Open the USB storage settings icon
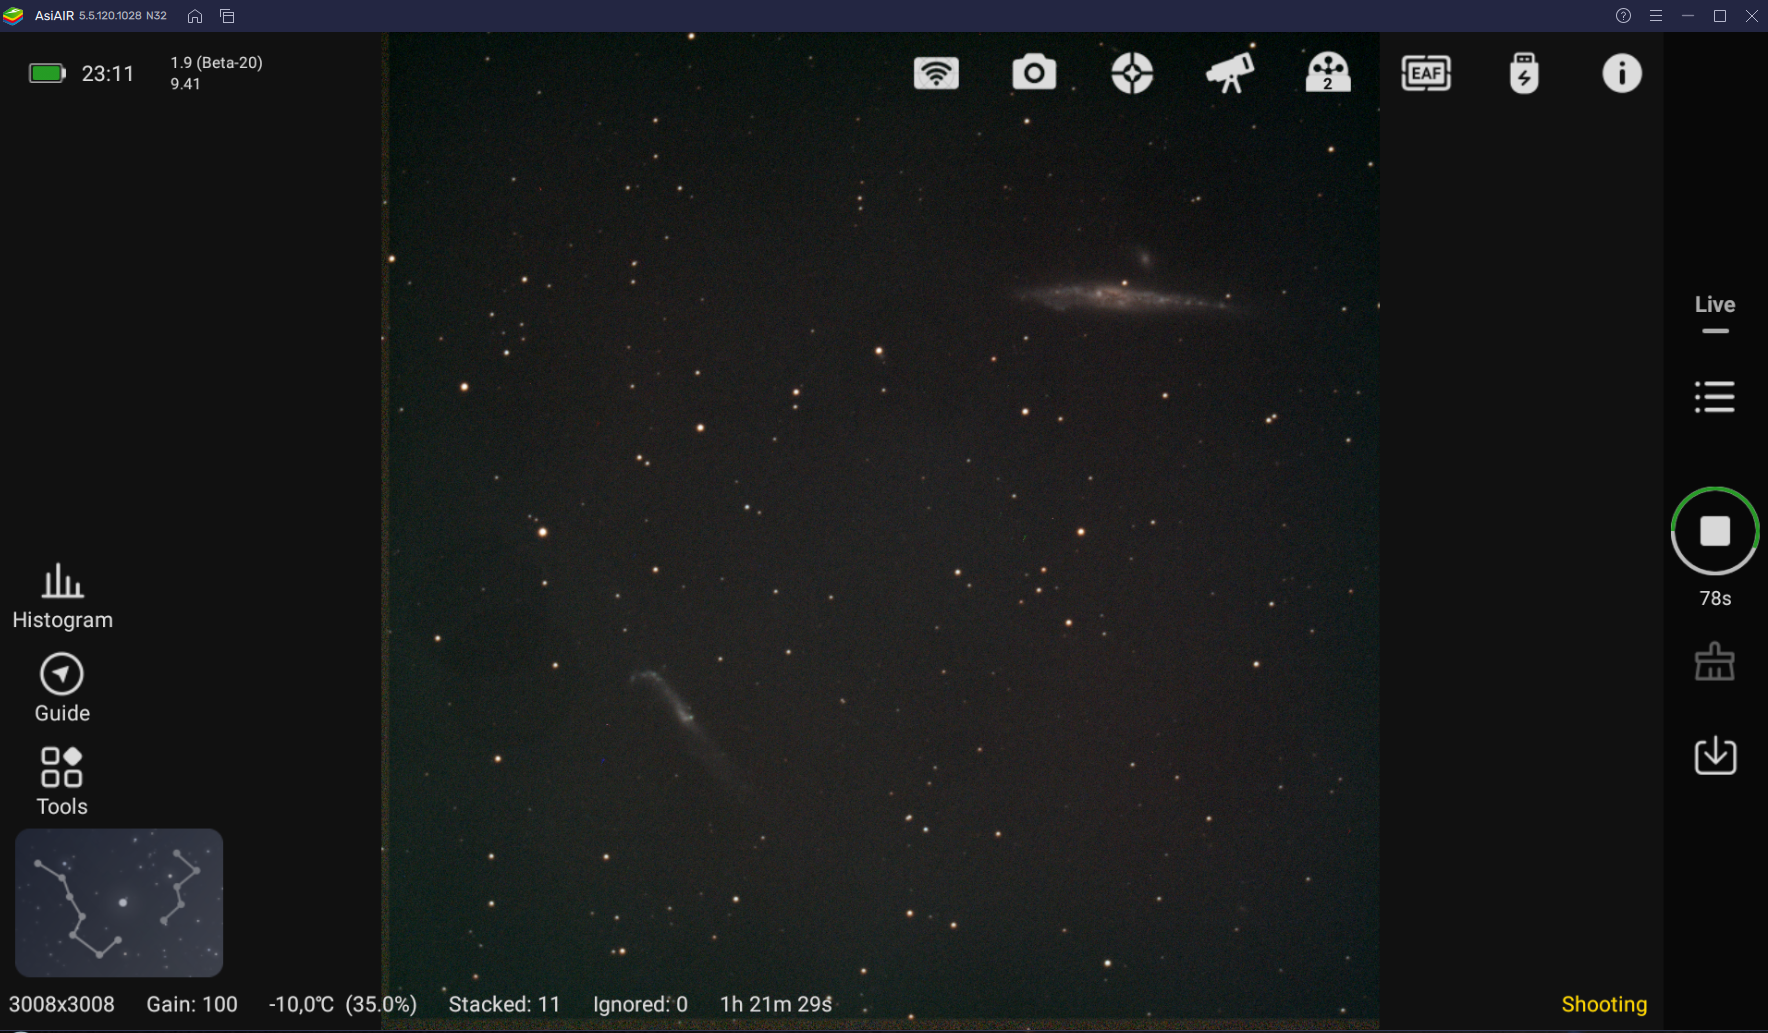 click(1524, 73)
